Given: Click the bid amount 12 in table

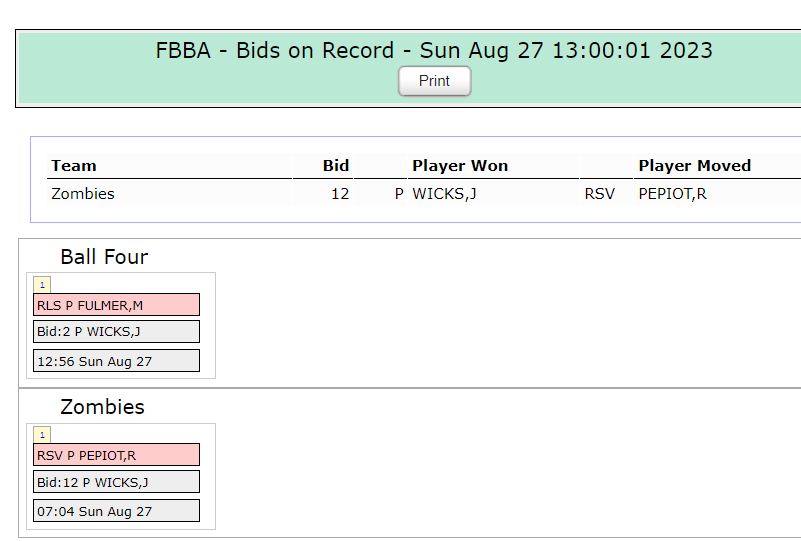Looking at the screenshot, I should pos(340,194).
